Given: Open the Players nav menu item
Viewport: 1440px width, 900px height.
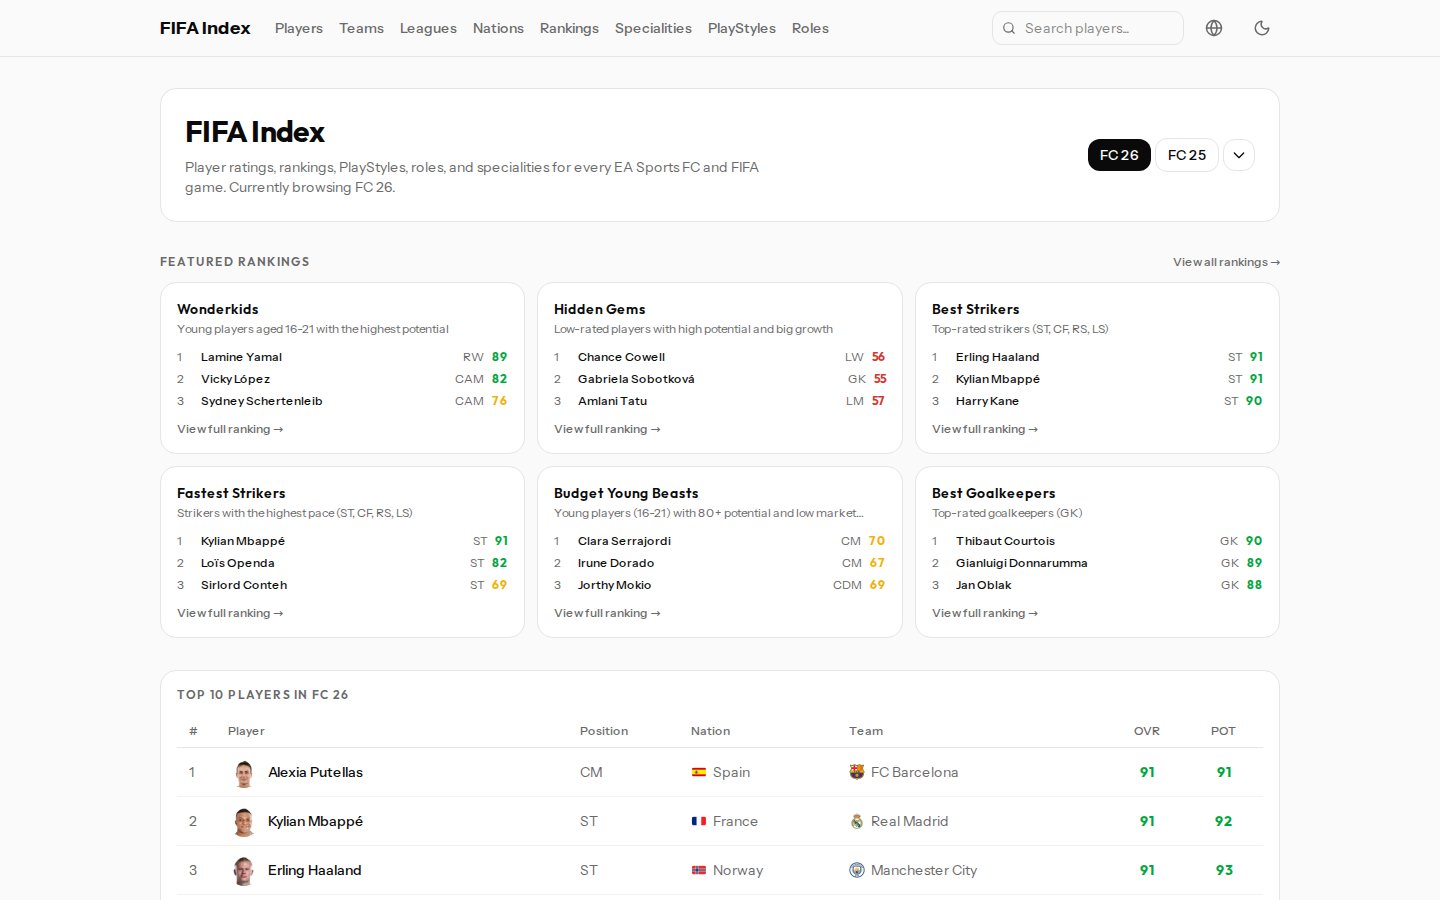Looking at the screenshot, I should [x=299, y=28].
